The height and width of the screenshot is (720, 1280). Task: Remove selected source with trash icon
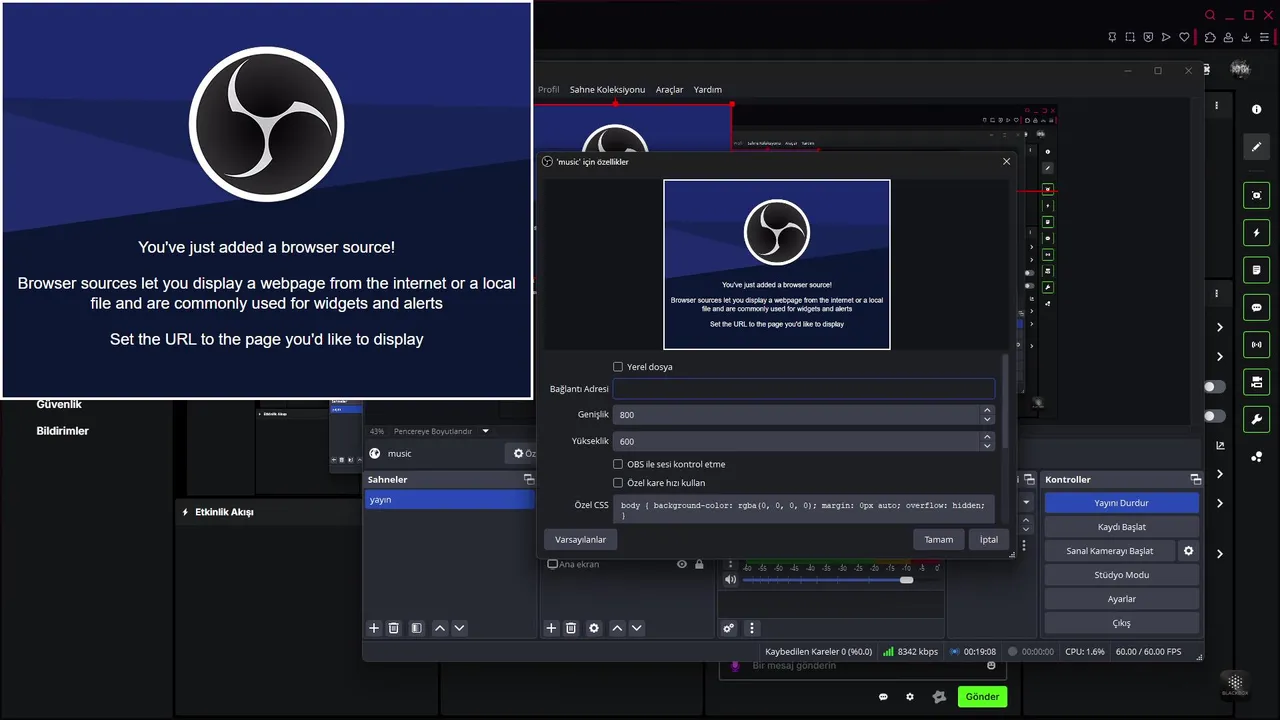[x=571, y=628]
